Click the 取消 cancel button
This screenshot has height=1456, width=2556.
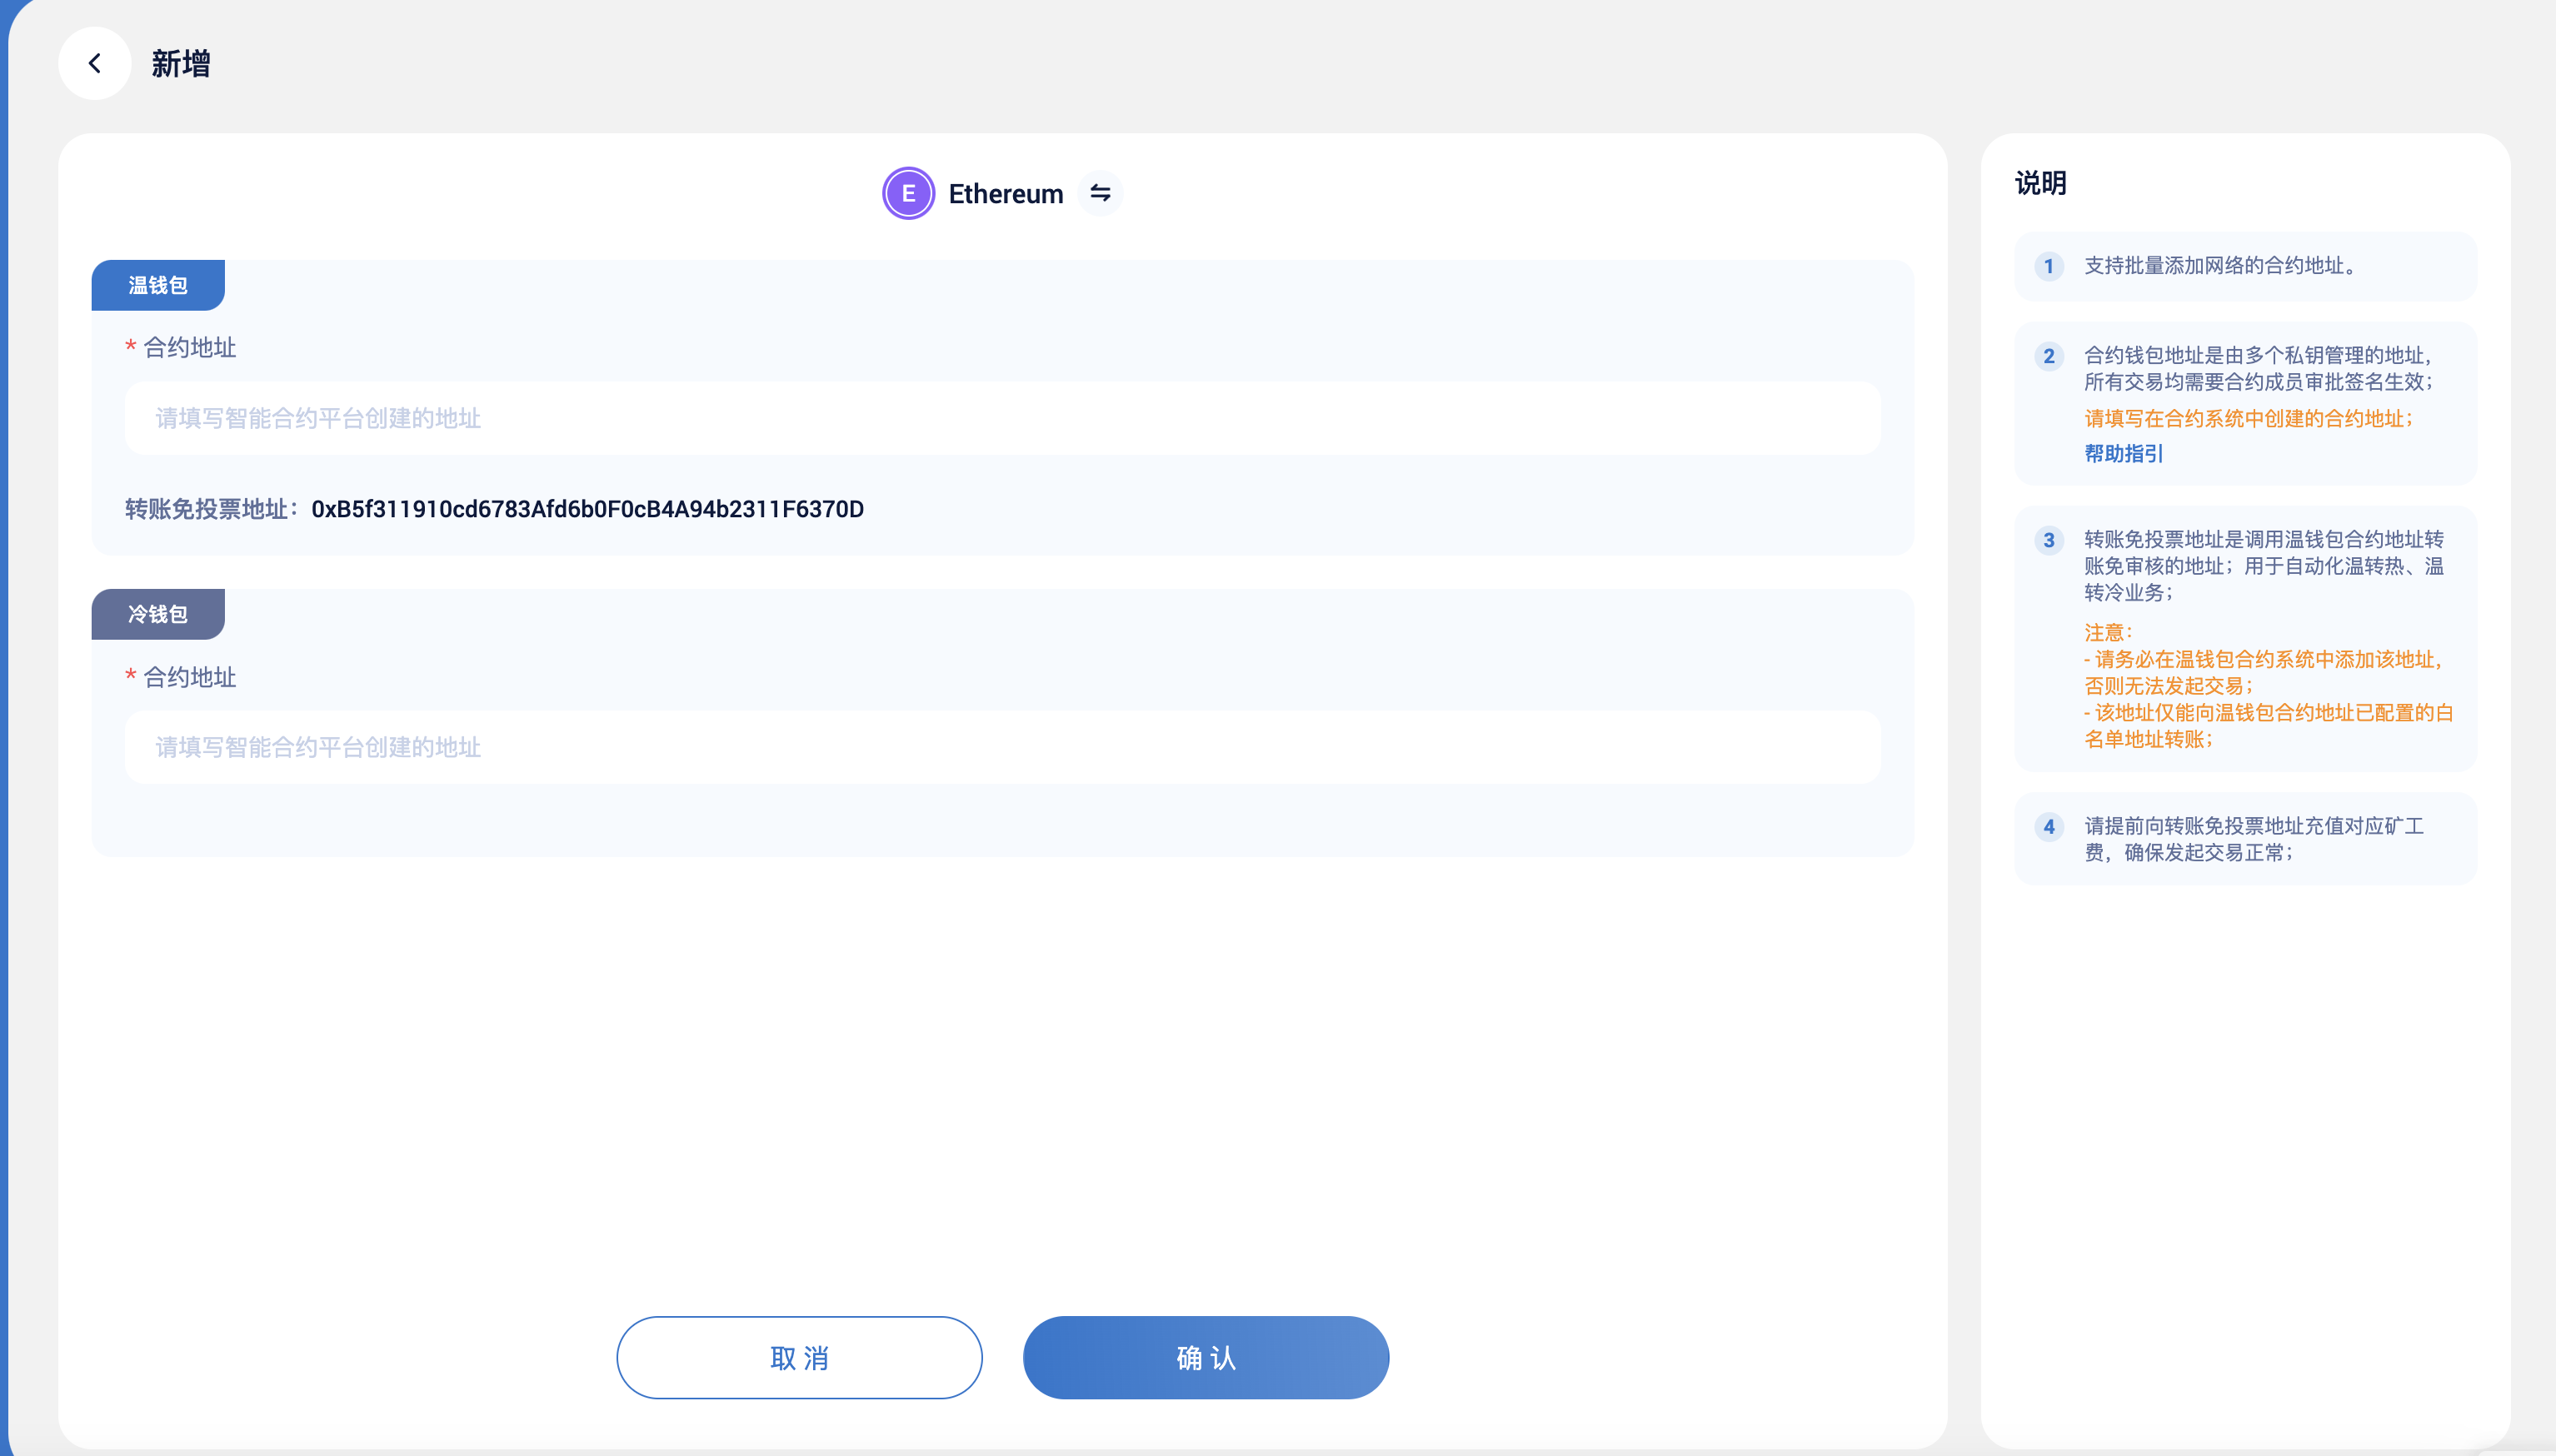click(x=798, y=1357)
